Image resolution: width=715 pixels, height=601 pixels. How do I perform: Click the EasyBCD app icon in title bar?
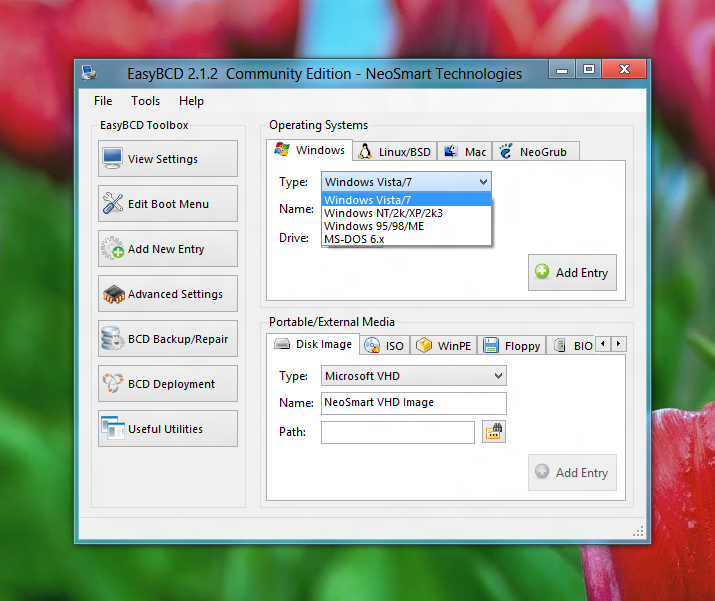89,73
